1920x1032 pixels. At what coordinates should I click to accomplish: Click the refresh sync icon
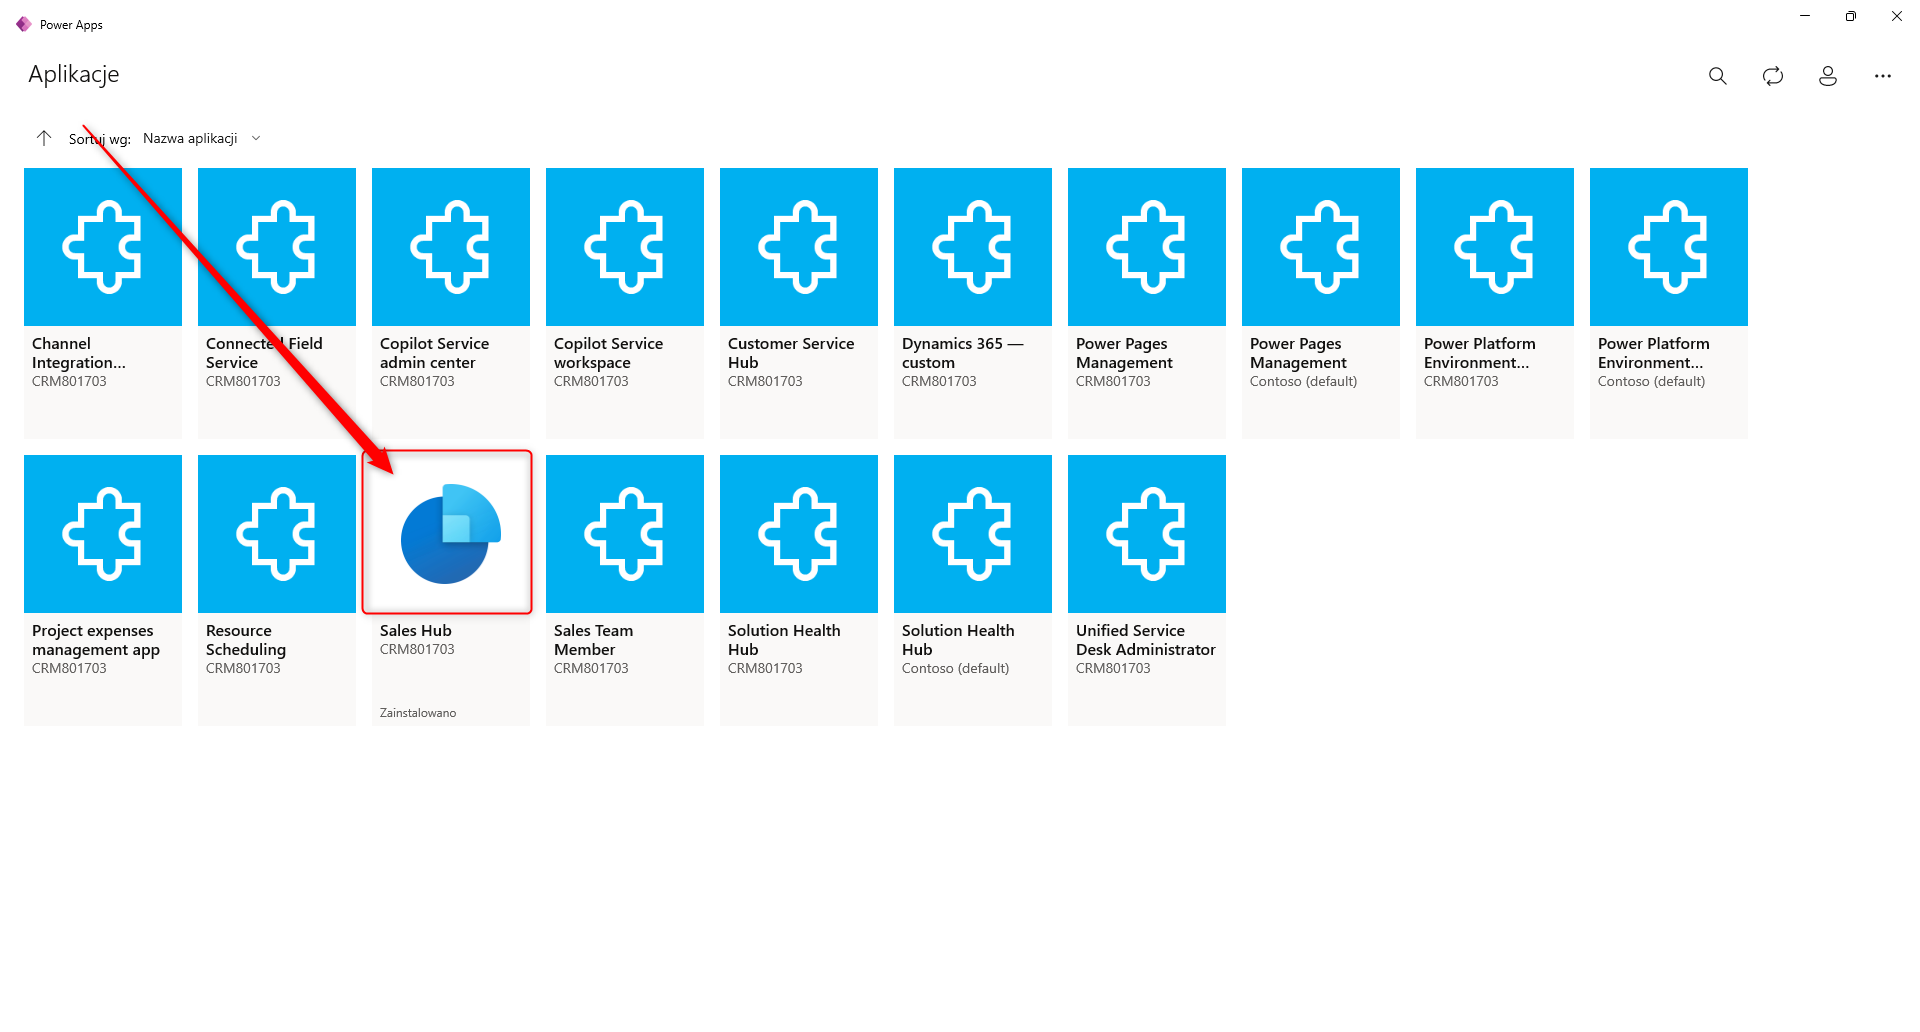1772,76
